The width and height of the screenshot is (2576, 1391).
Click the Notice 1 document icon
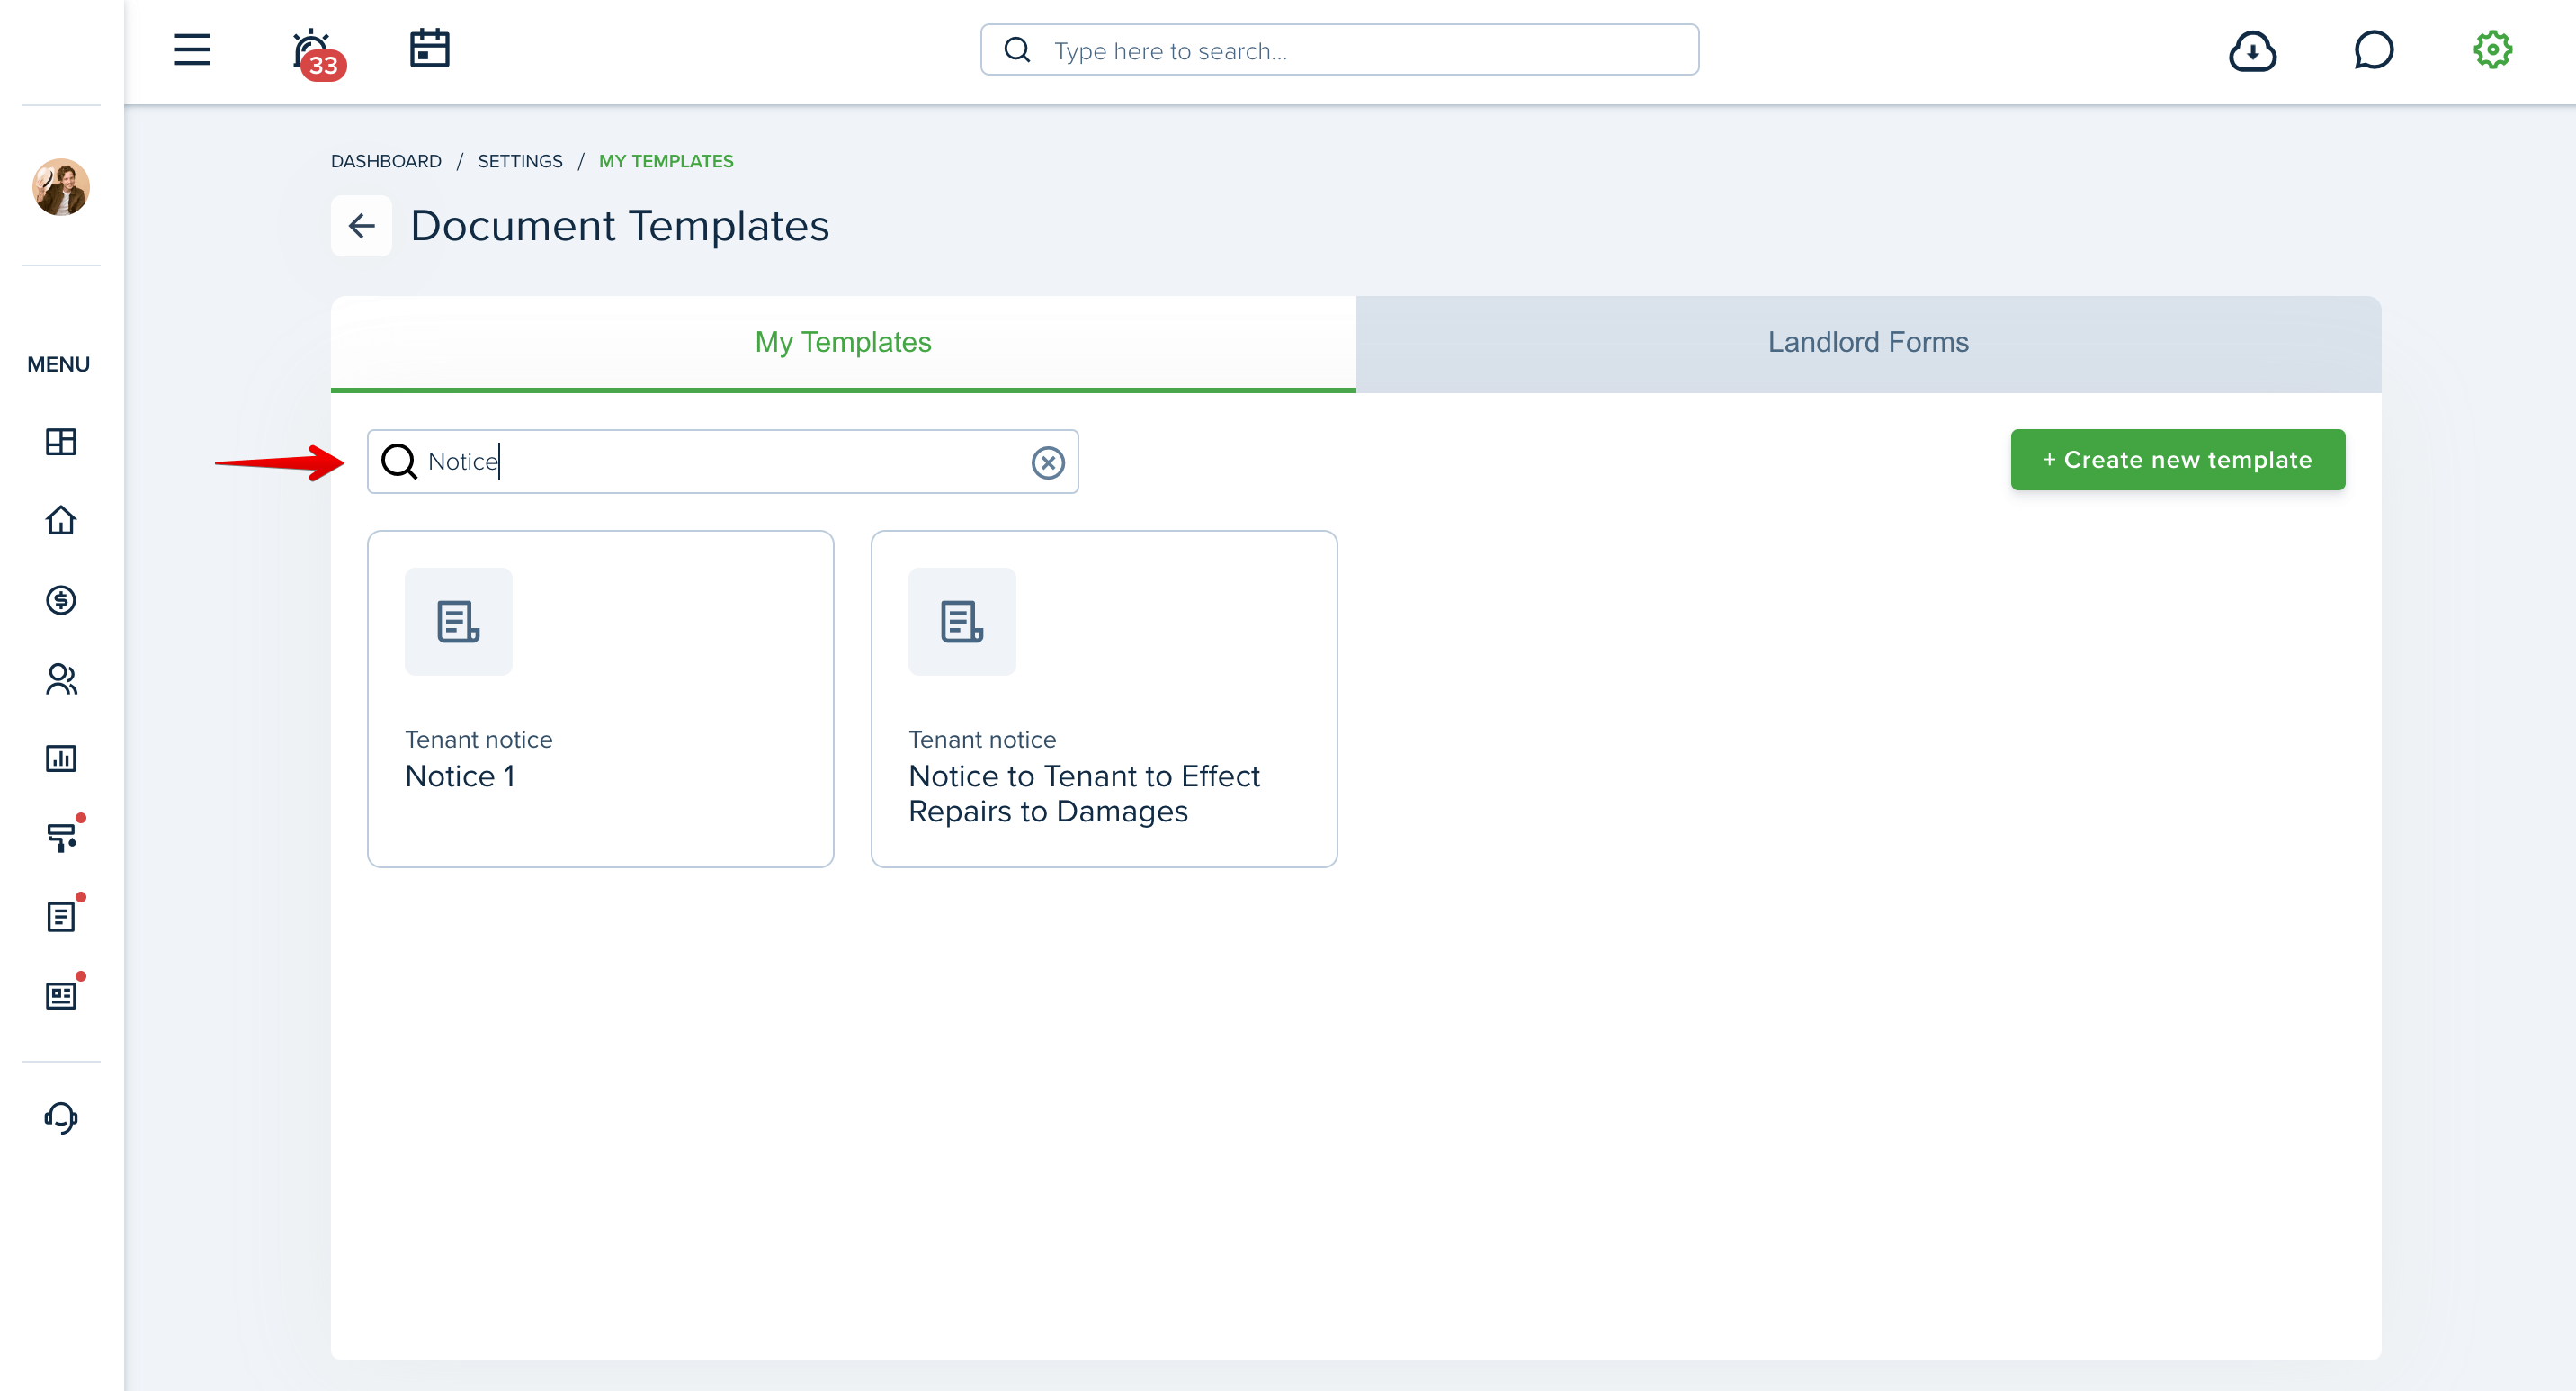[458, 621]
